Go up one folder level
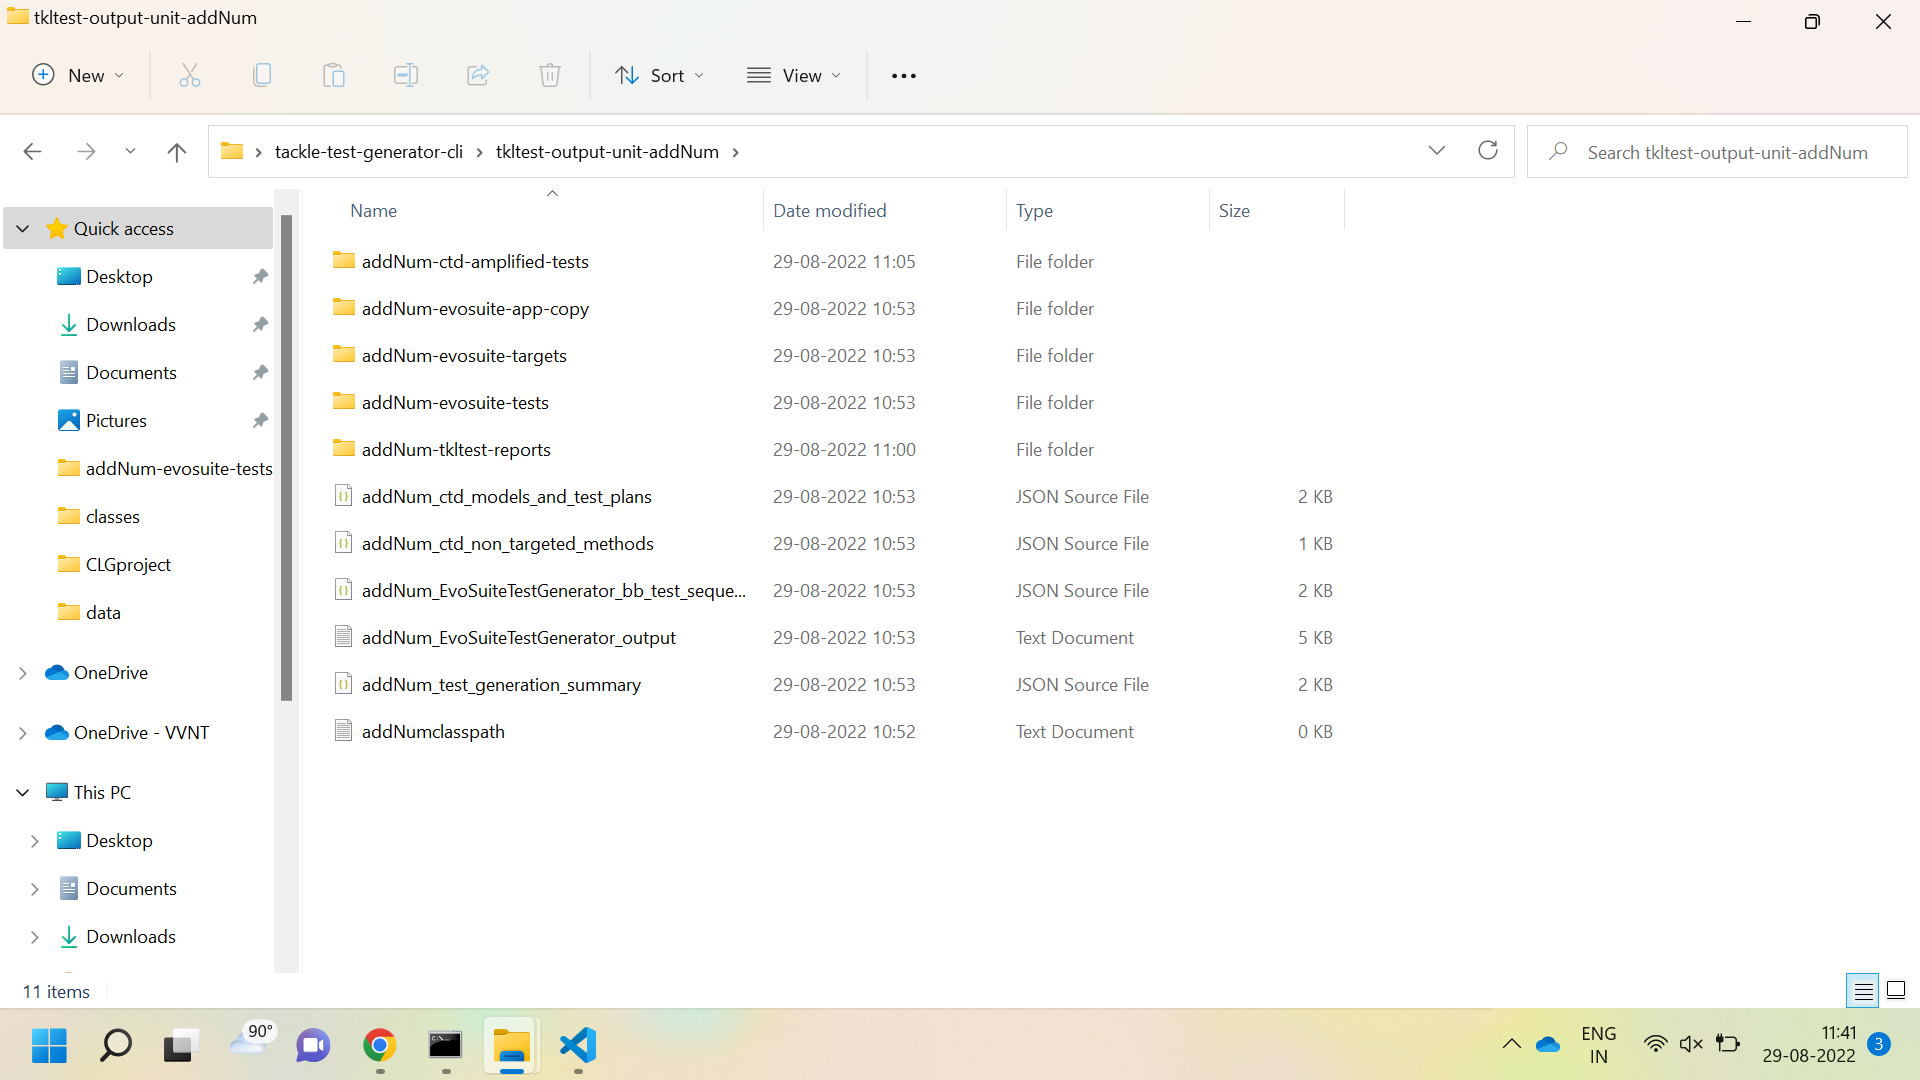1920x1080 pixels. (x=176, y=151)
